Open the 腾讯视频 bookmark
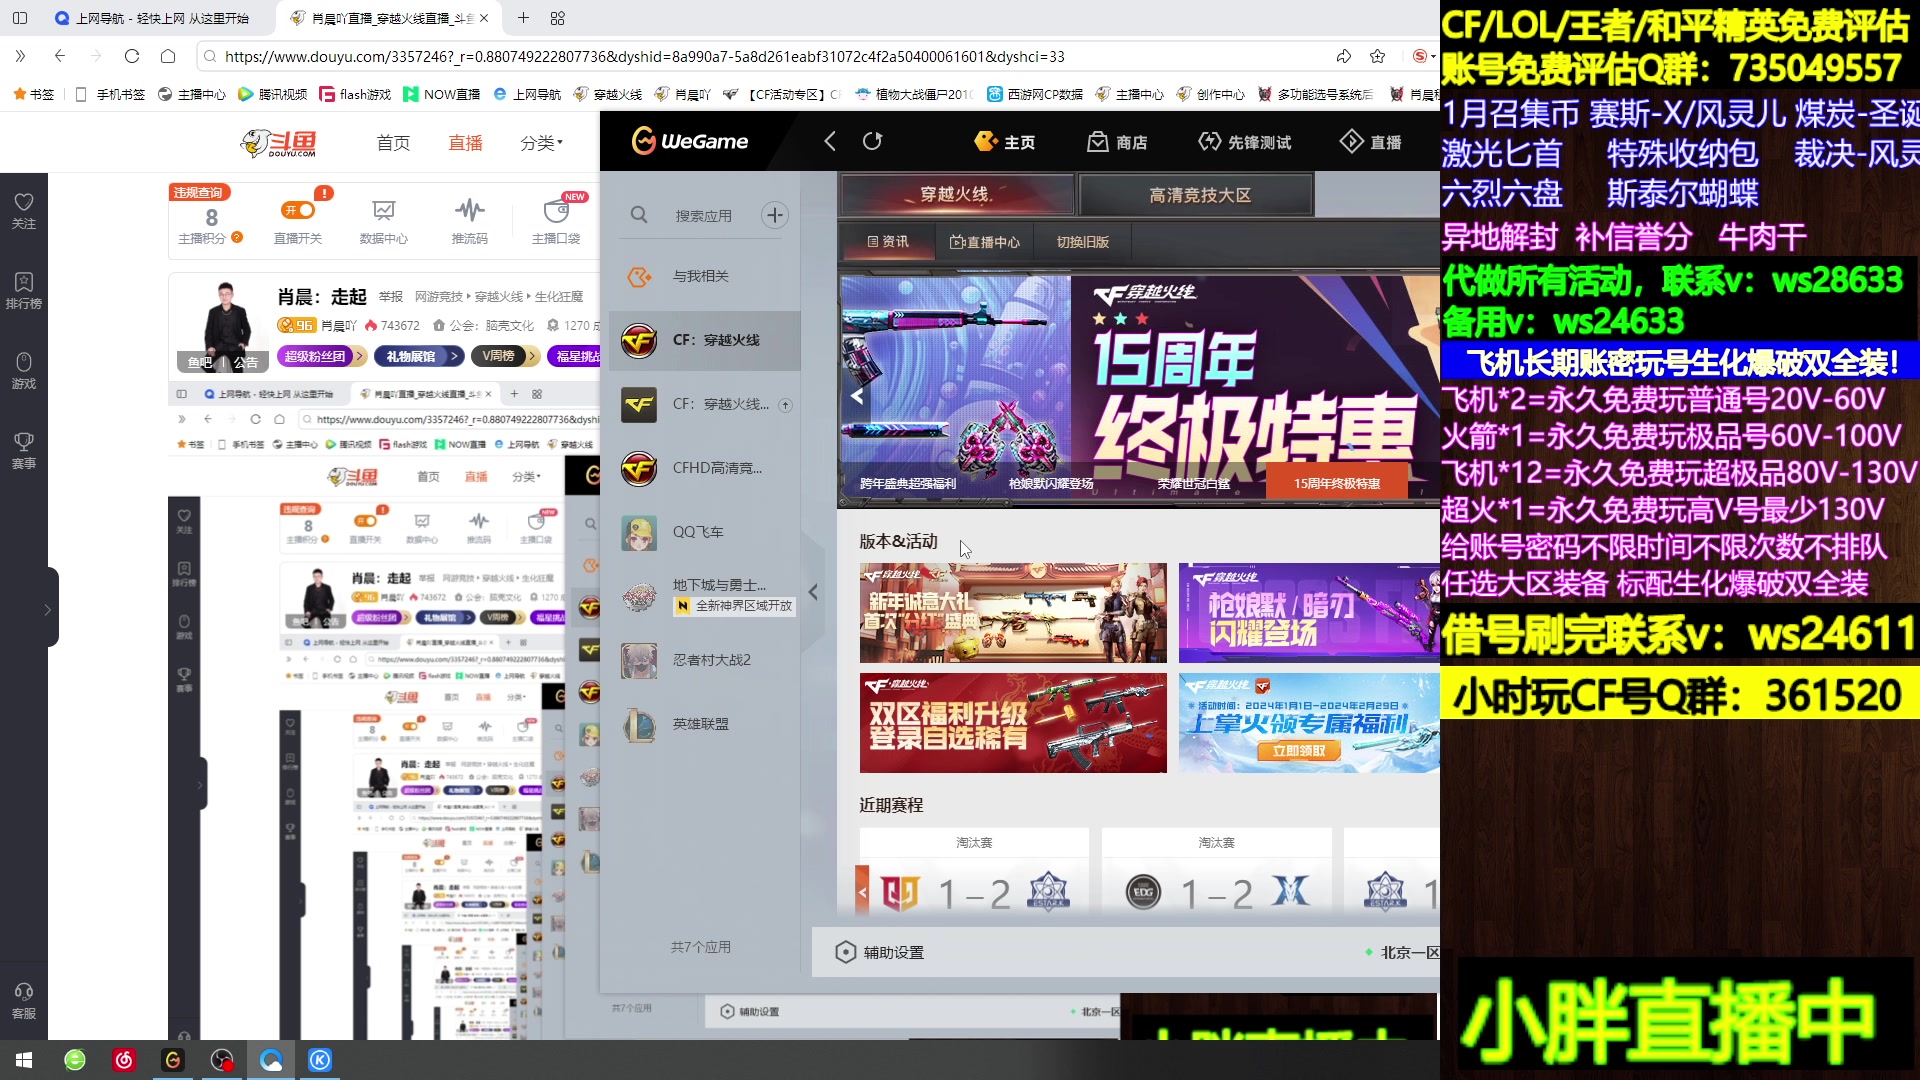Screen dimensions: 1920x1080 coord(273,94)
